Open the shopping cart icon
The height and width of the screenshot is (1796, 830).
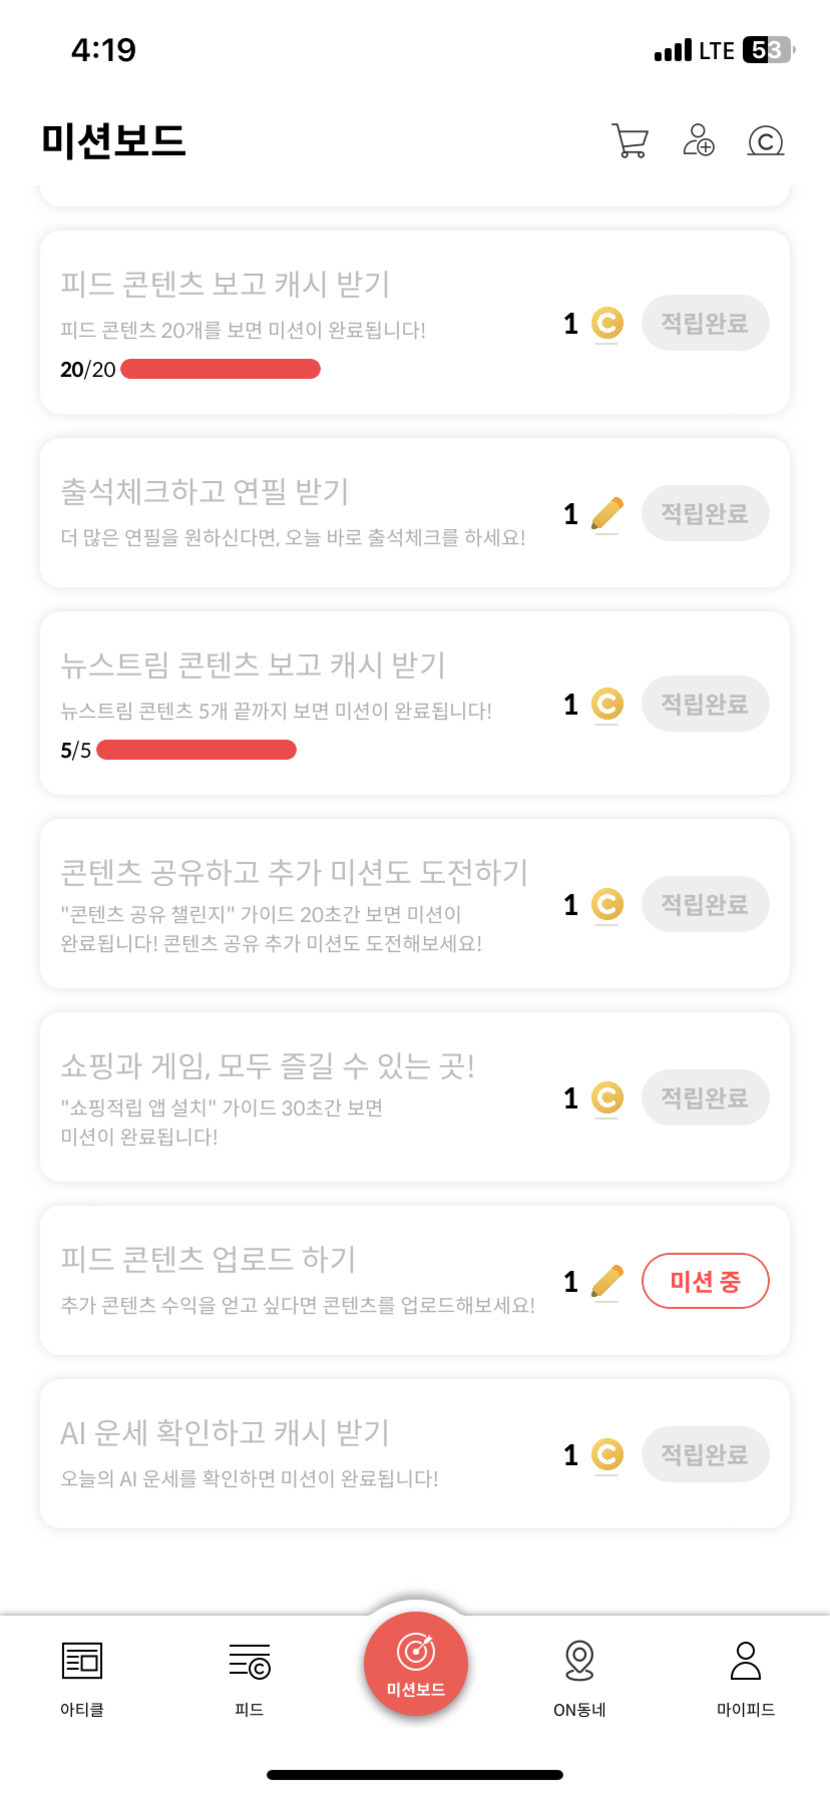630,141
